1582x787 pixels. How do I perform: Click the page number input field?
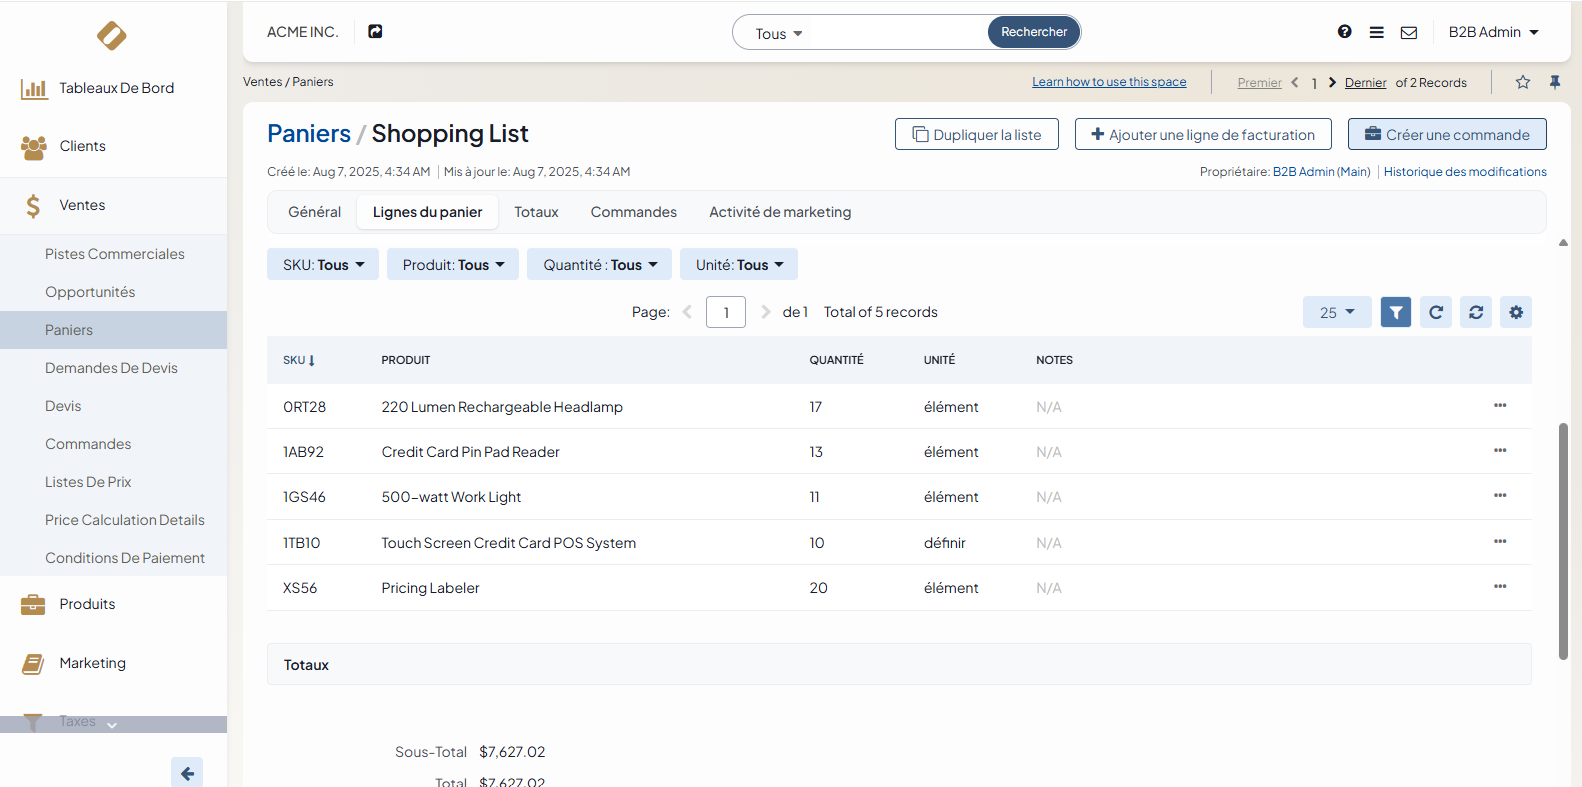point(726,312)
